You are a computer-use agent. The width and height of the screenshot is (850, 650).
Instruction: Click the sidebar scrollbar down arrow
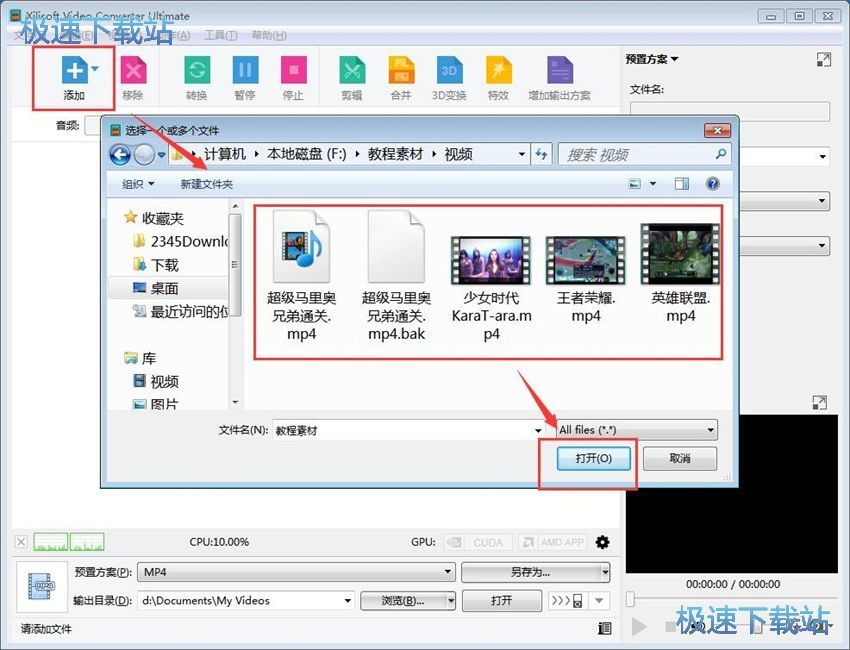pyautogui.click(x=235, y=402)
